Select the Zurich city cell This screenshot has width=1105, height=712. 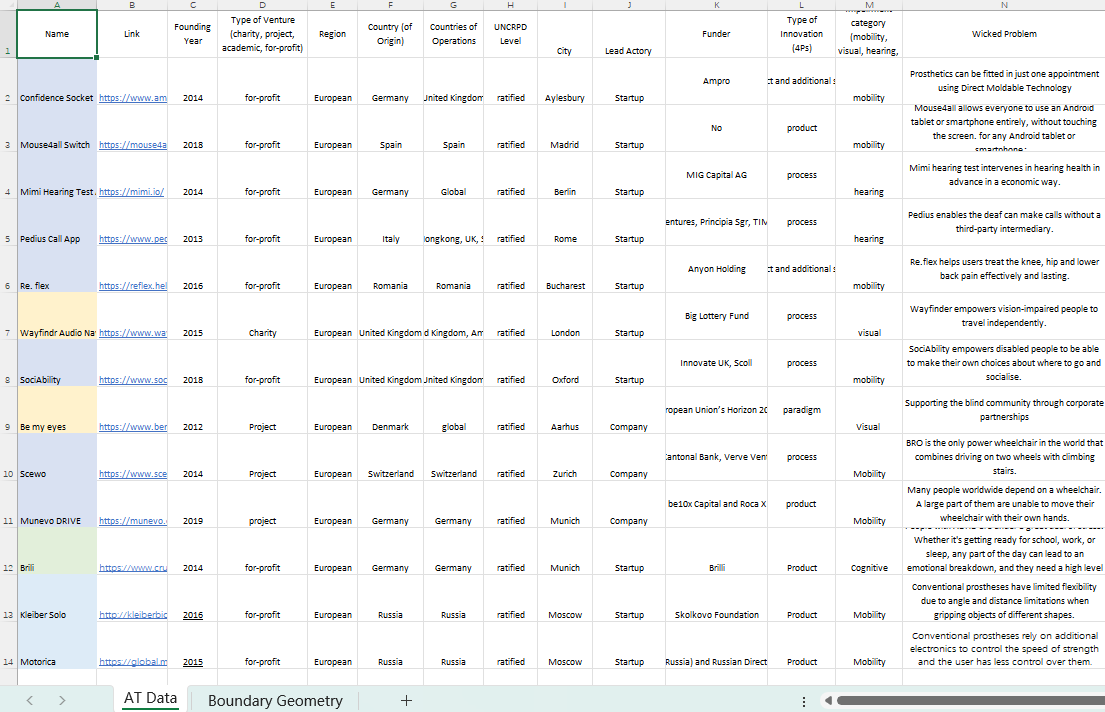coord(564,458)
